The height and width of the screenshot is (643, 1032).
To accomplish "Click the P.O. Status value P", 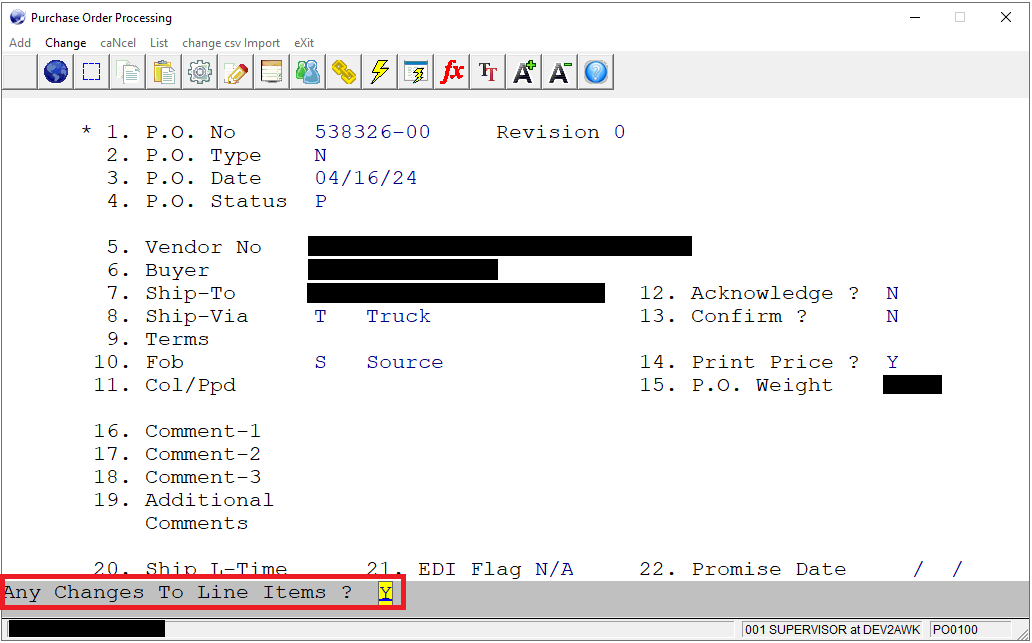I will point(321,201).
